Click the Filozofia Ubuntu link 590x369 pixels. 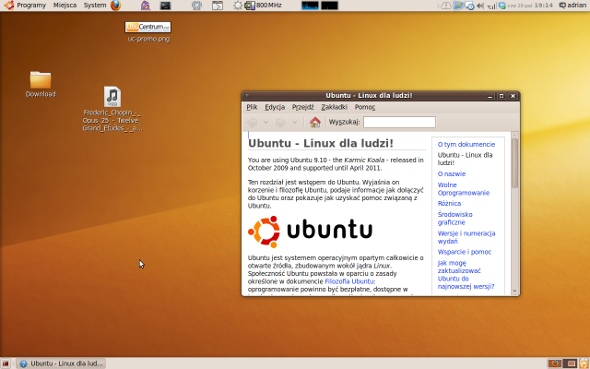349,281
